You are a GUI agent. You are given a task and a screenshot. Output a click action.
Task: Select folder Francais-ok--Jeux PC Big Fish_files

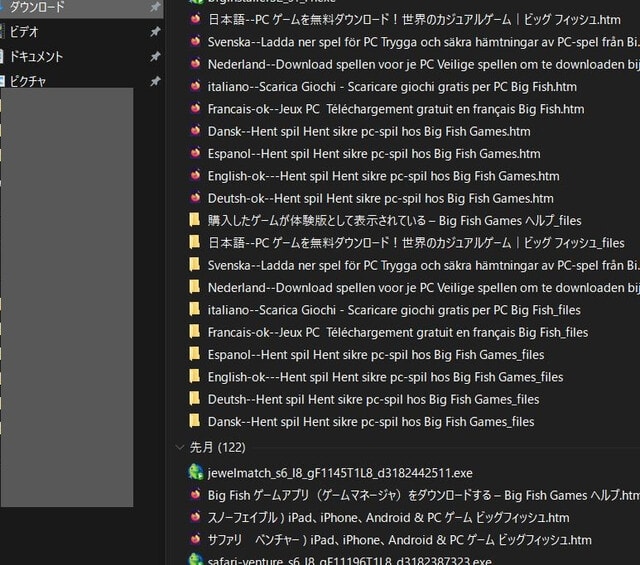click(398, 332)
